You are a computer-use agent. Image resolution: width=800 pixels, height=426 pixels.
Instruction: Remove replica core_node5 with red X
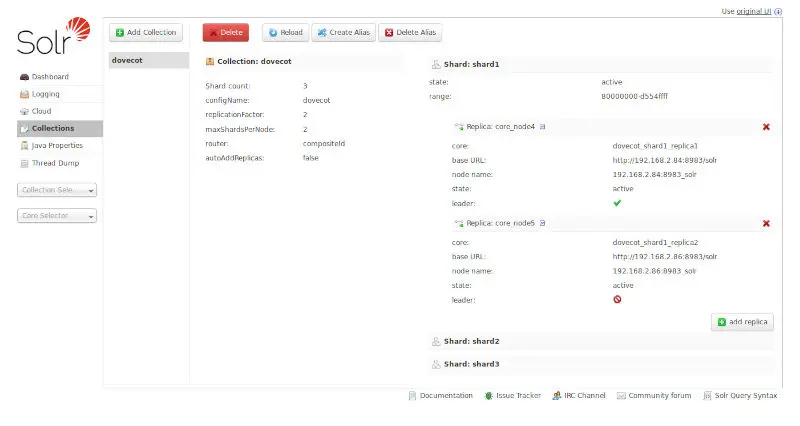[766, 223]
